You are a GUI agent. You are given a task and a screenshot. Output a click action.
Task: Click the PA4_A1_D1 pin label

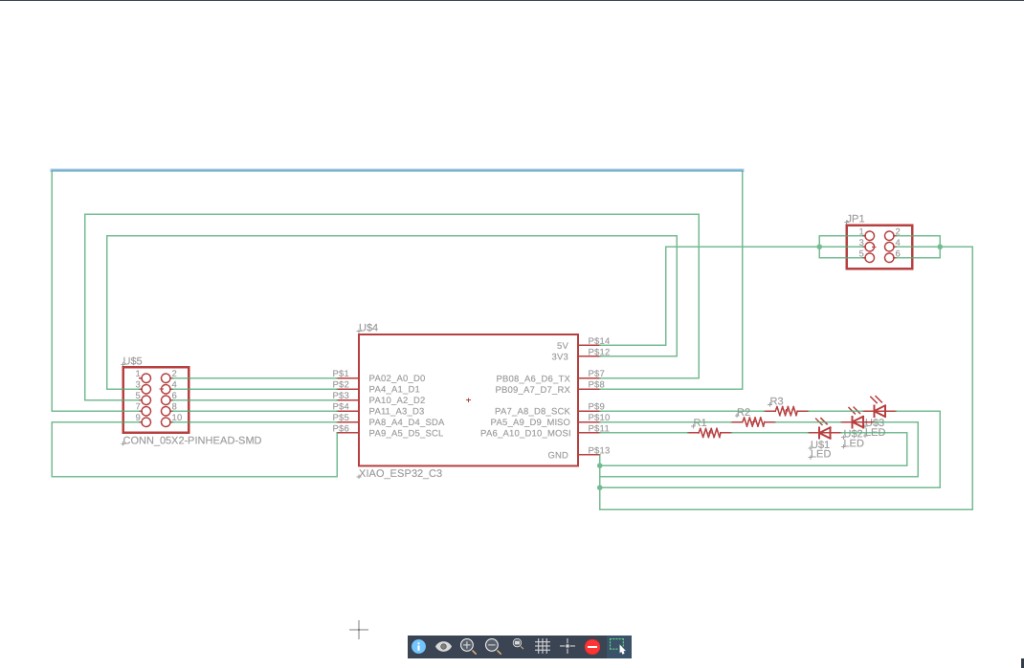(x=394, y=389)
